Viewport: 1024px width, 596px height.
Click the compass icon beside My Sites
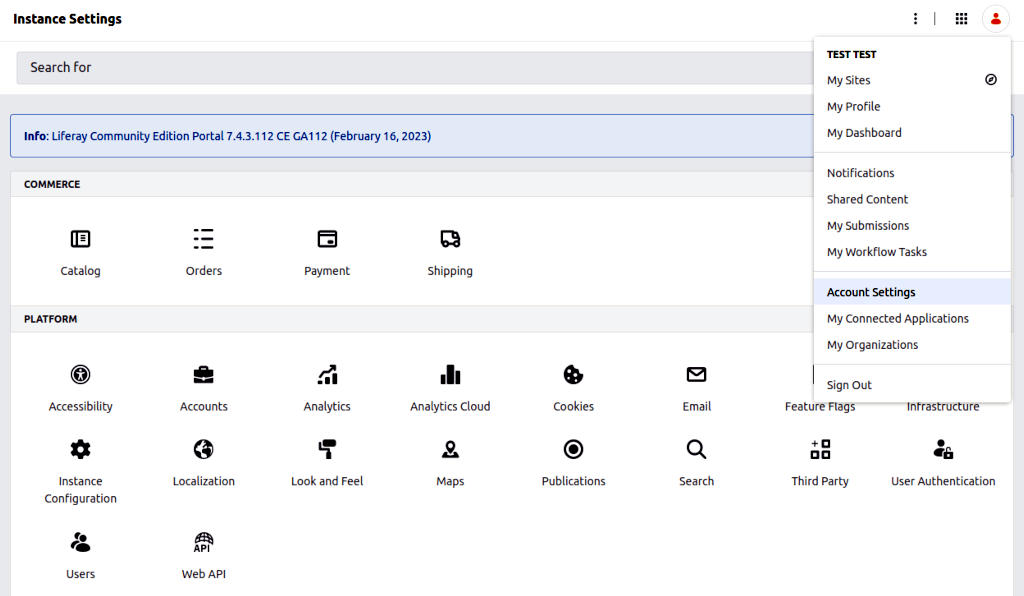(x=991, y=80)
